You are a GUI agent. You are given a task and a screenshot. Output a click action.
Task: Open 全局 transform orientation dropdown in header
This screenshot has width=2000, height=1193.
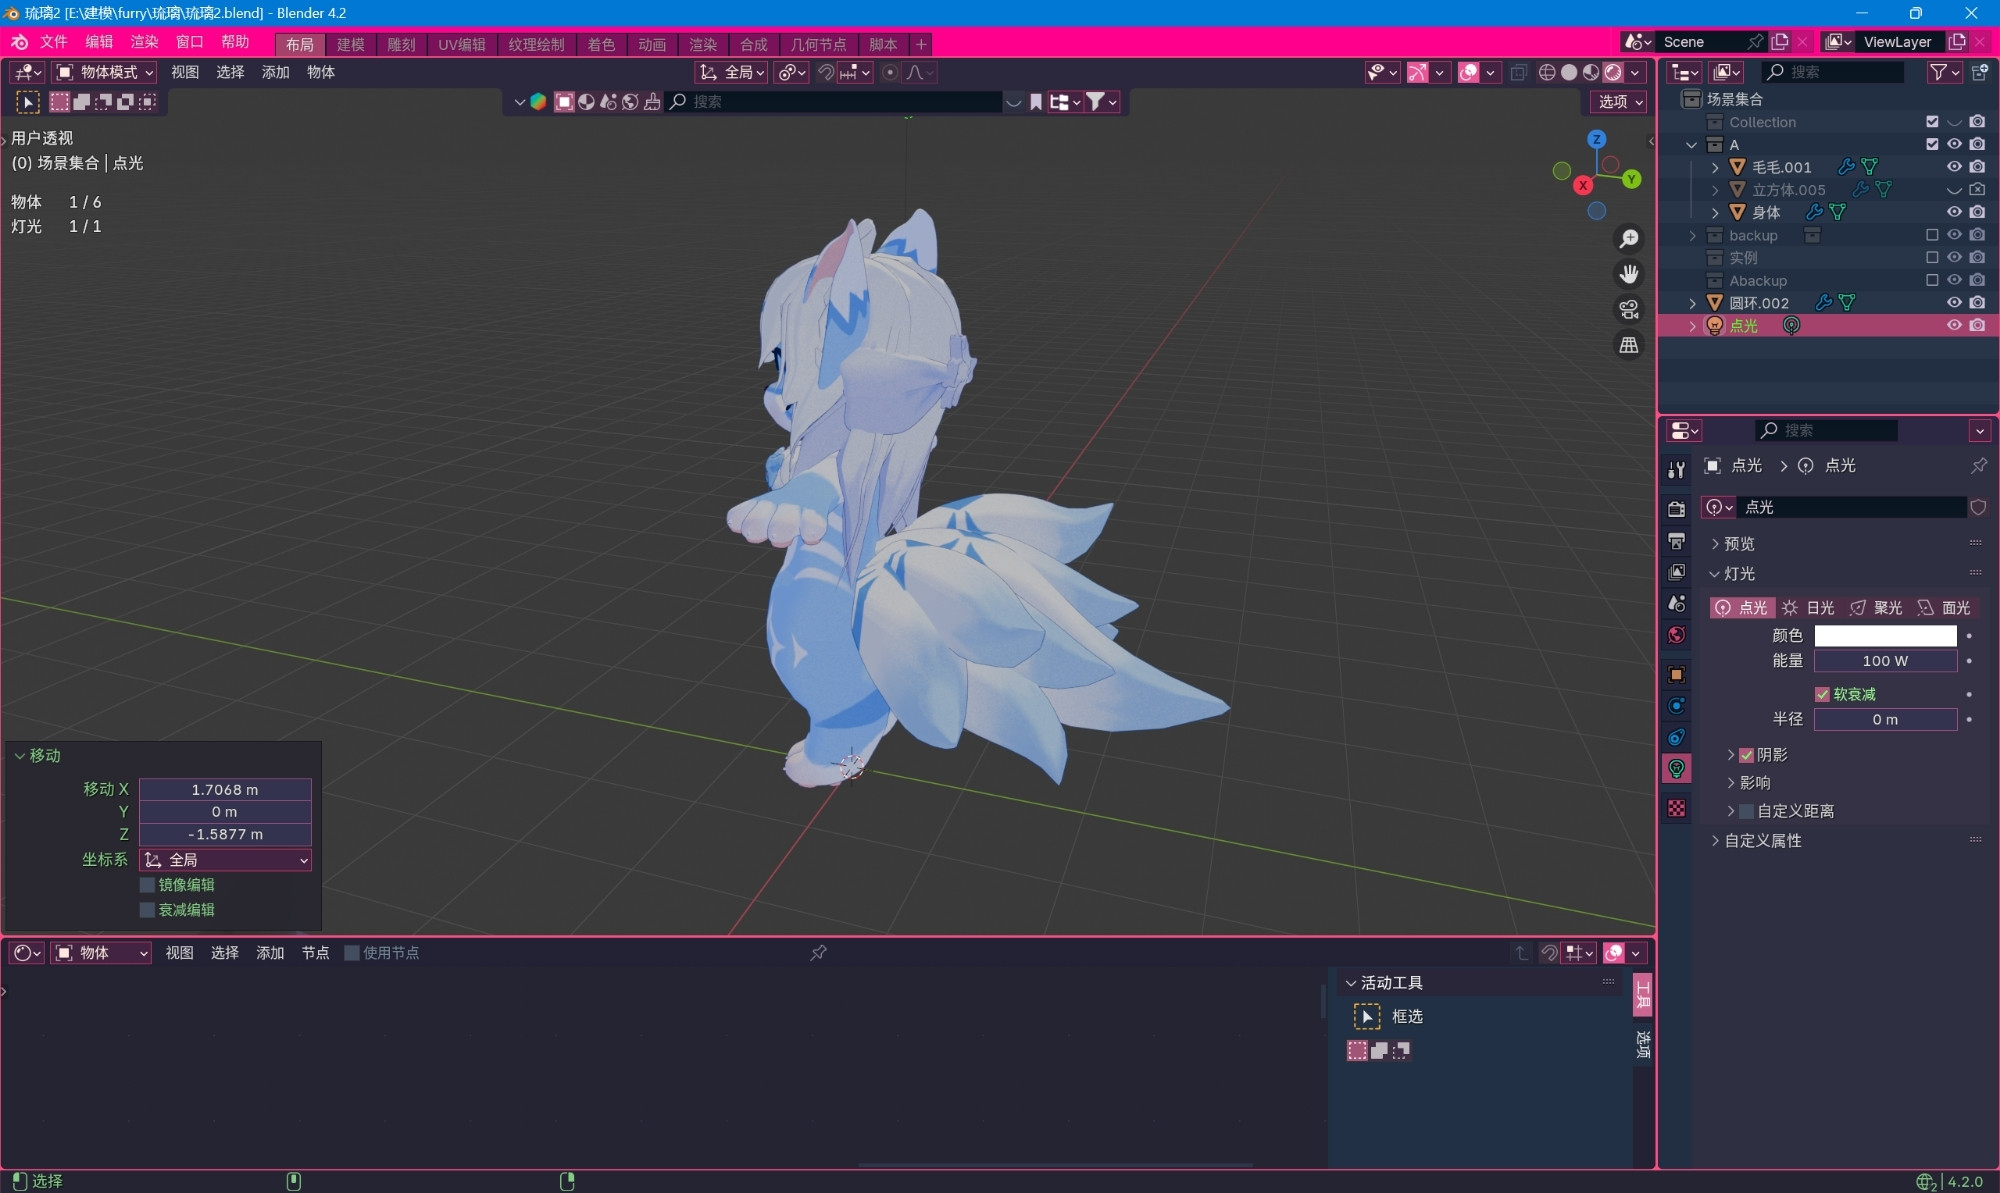[x=732, y=72]
